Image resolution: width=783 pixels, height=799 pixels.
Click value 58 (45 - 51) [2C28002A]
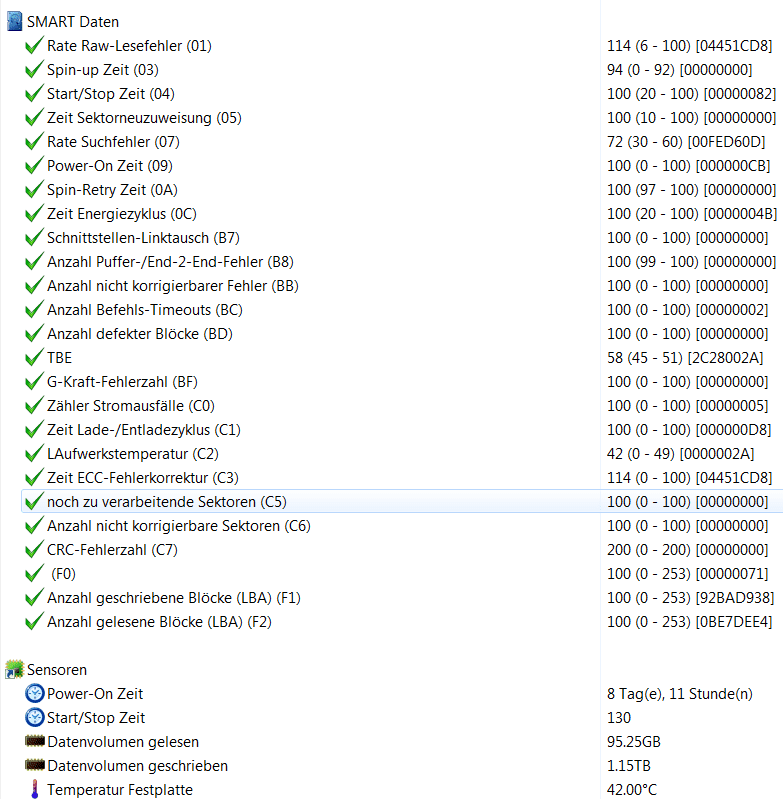[685, 357]
